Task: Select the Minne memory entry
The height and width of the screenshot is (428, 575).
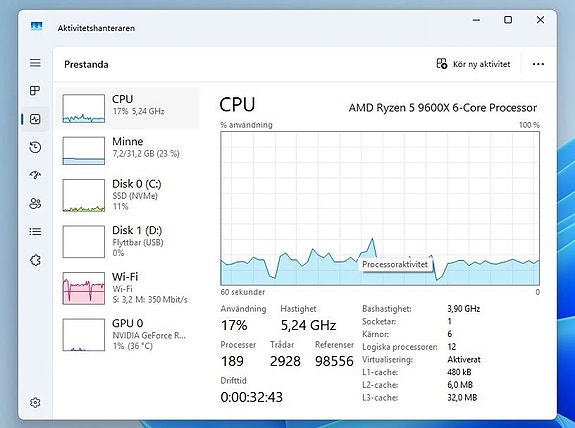Action: 128,150
